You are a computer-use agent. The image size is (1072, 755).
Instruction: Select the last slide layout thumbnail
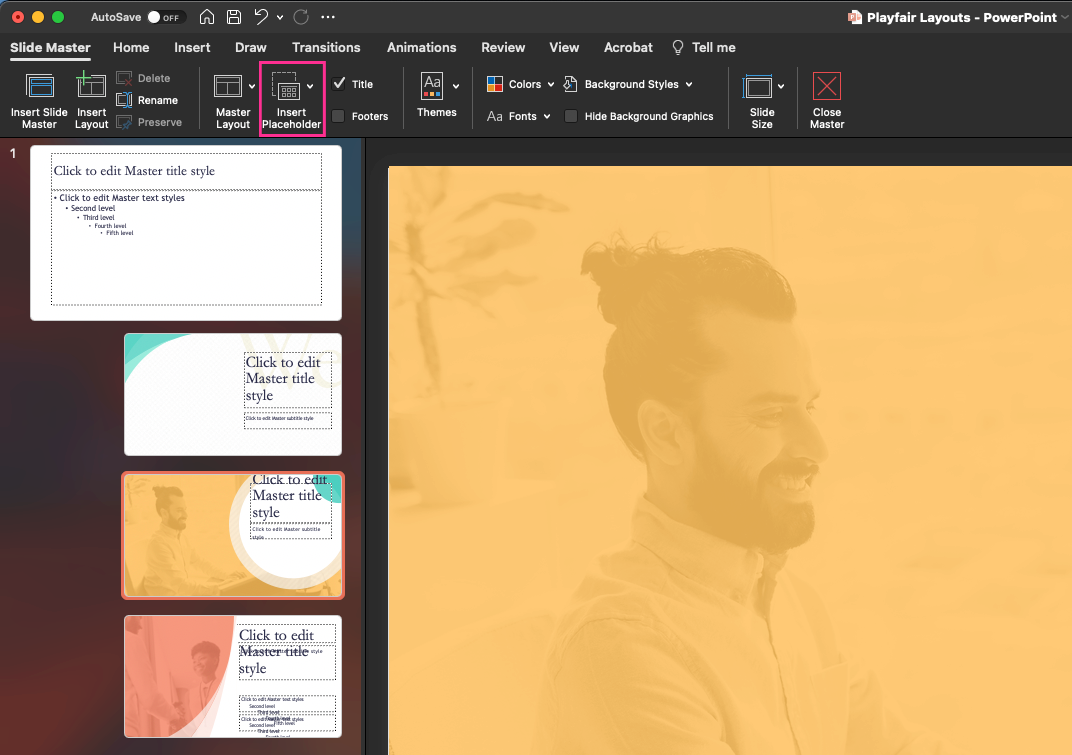232,676
